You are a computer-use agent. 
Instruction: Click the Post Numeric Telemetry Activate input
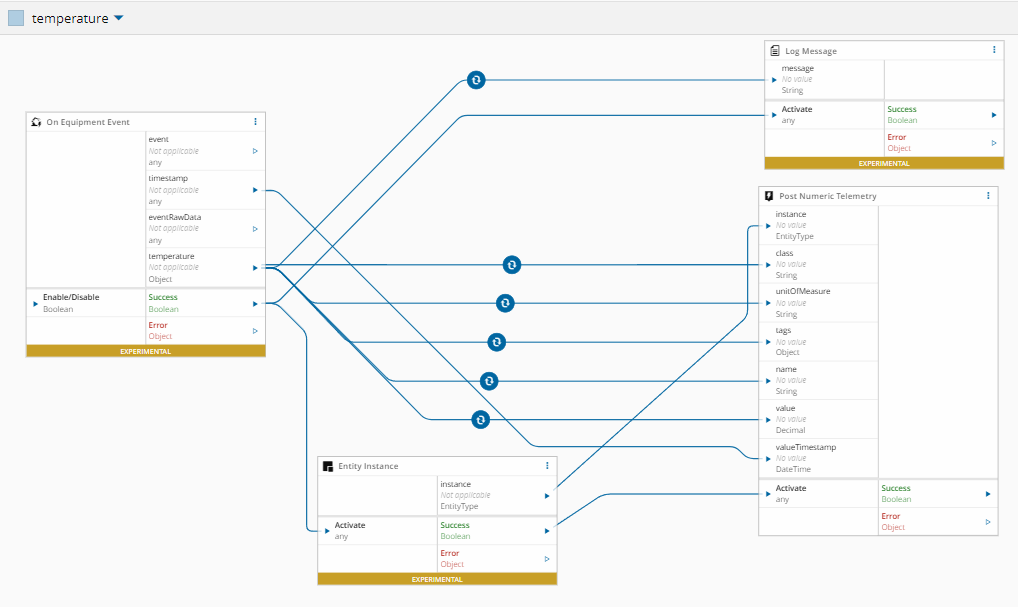click(x=767, y=493)
